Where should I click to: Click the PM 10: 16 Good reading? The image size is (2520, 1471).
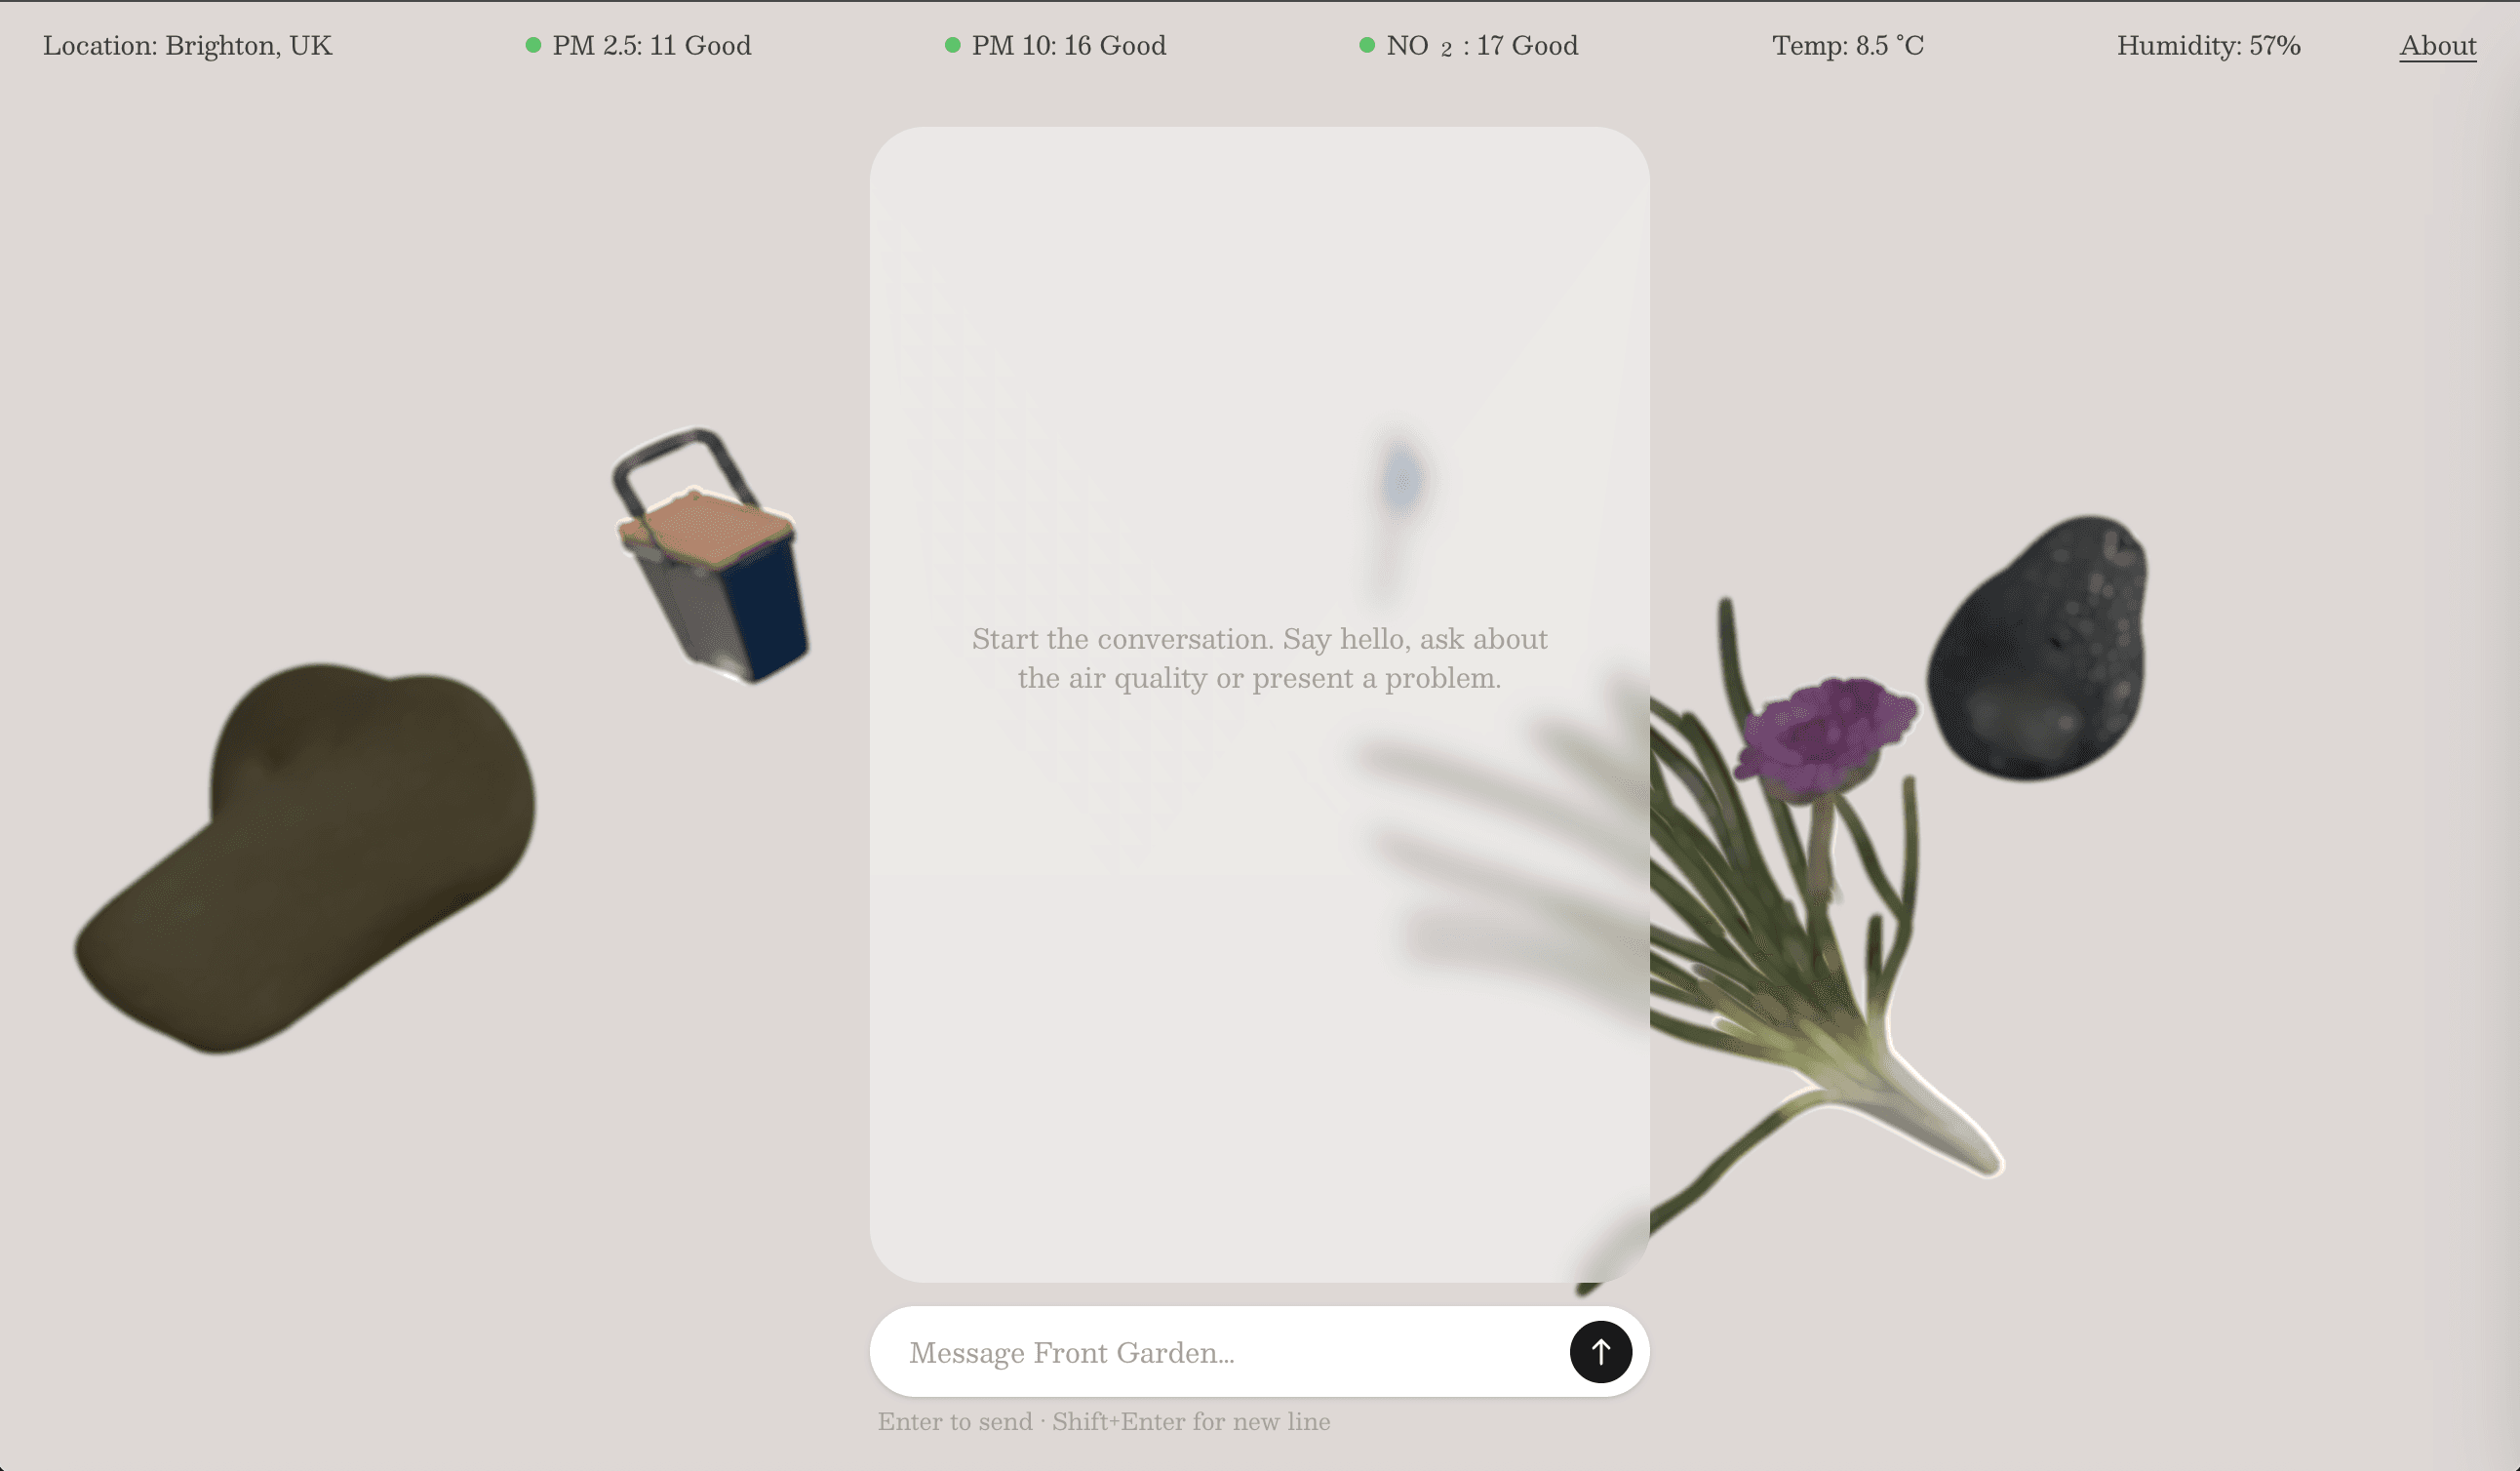1069,46
